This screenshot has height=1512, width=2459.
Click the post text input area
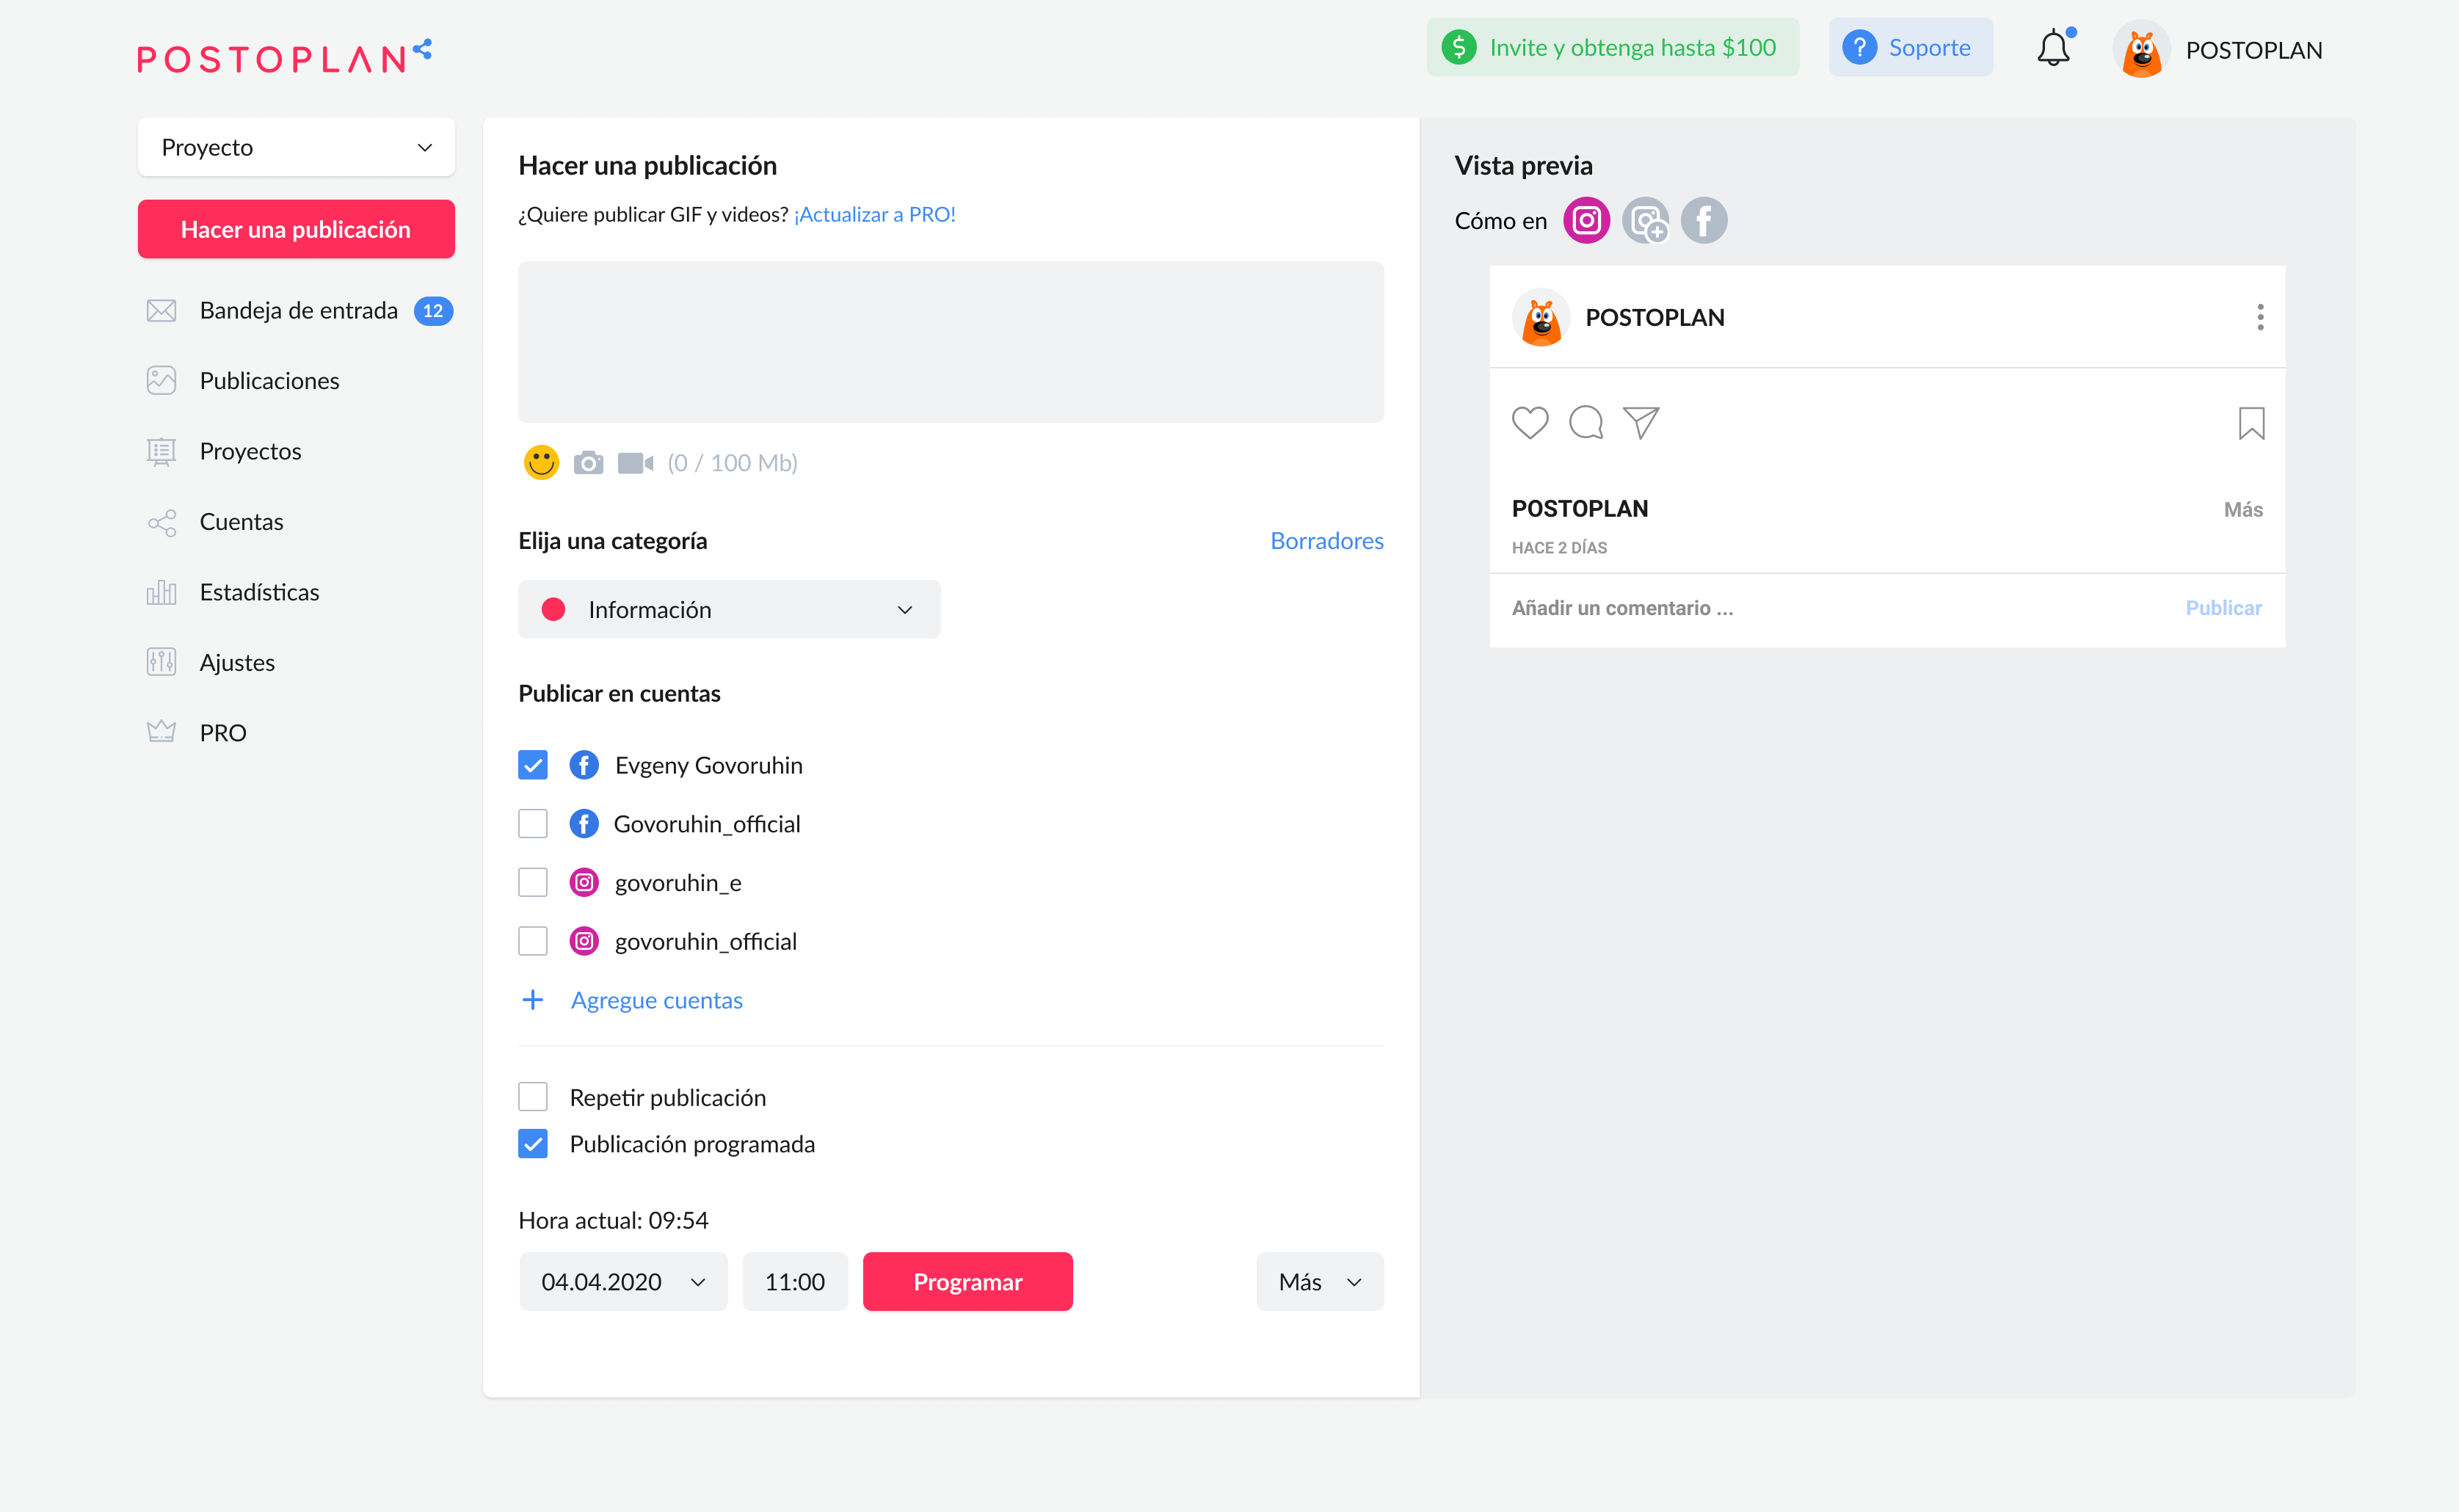pyautogui.click(x=950, y=342)
